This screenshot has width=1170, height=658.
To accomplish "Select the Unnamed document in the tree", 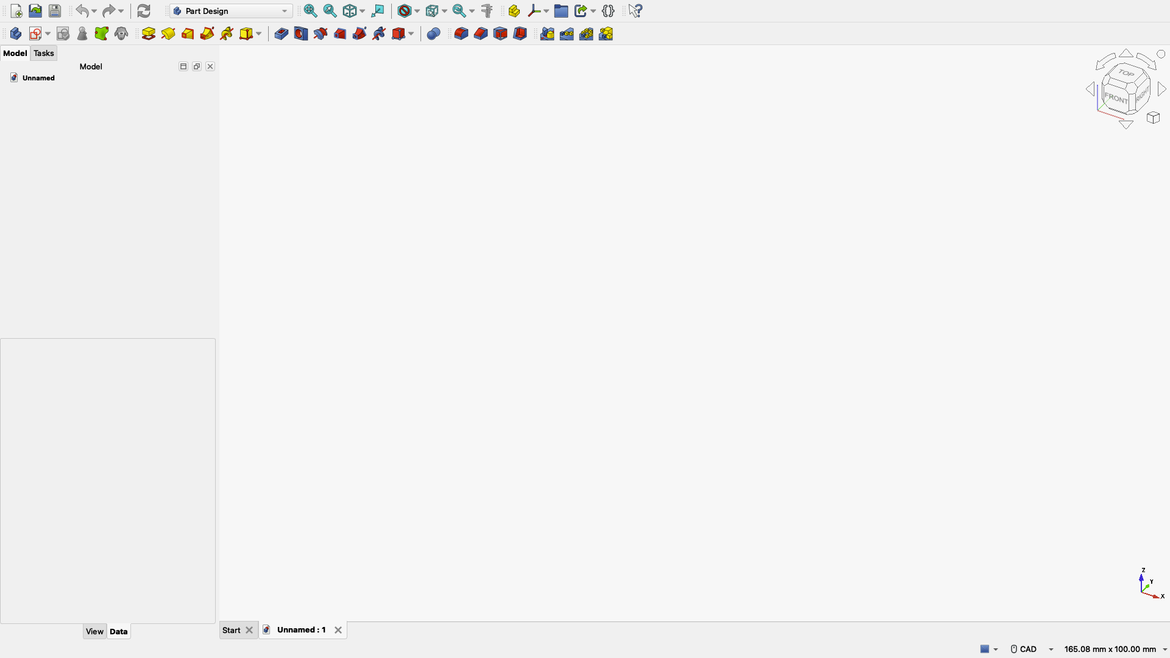I will tap(38, 77).
